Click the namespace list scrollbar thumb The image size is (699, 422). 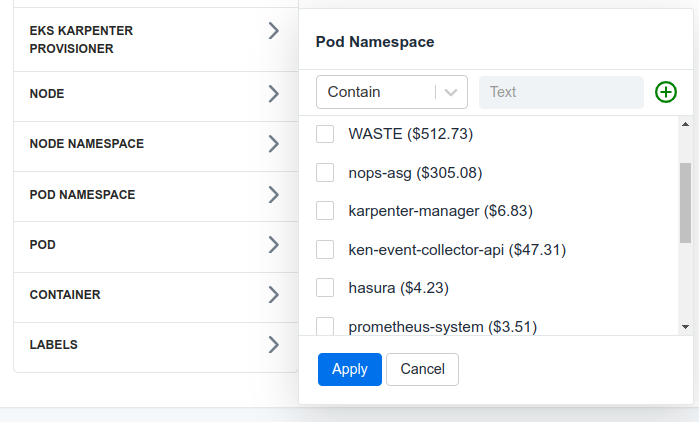click(x=685, y=203)
